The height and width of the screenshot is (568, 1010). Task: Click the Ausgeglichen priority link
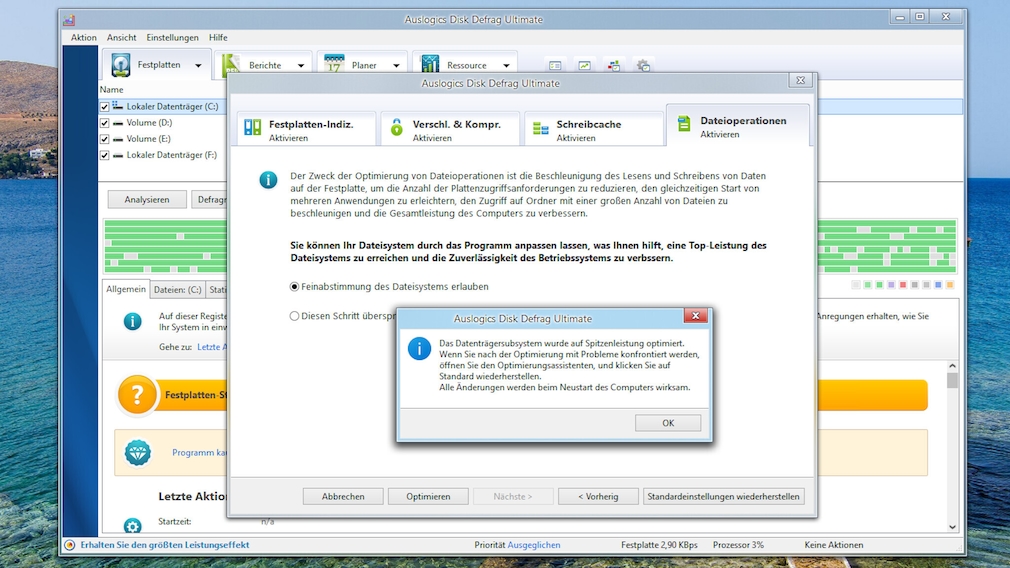(x=533, y=545)
